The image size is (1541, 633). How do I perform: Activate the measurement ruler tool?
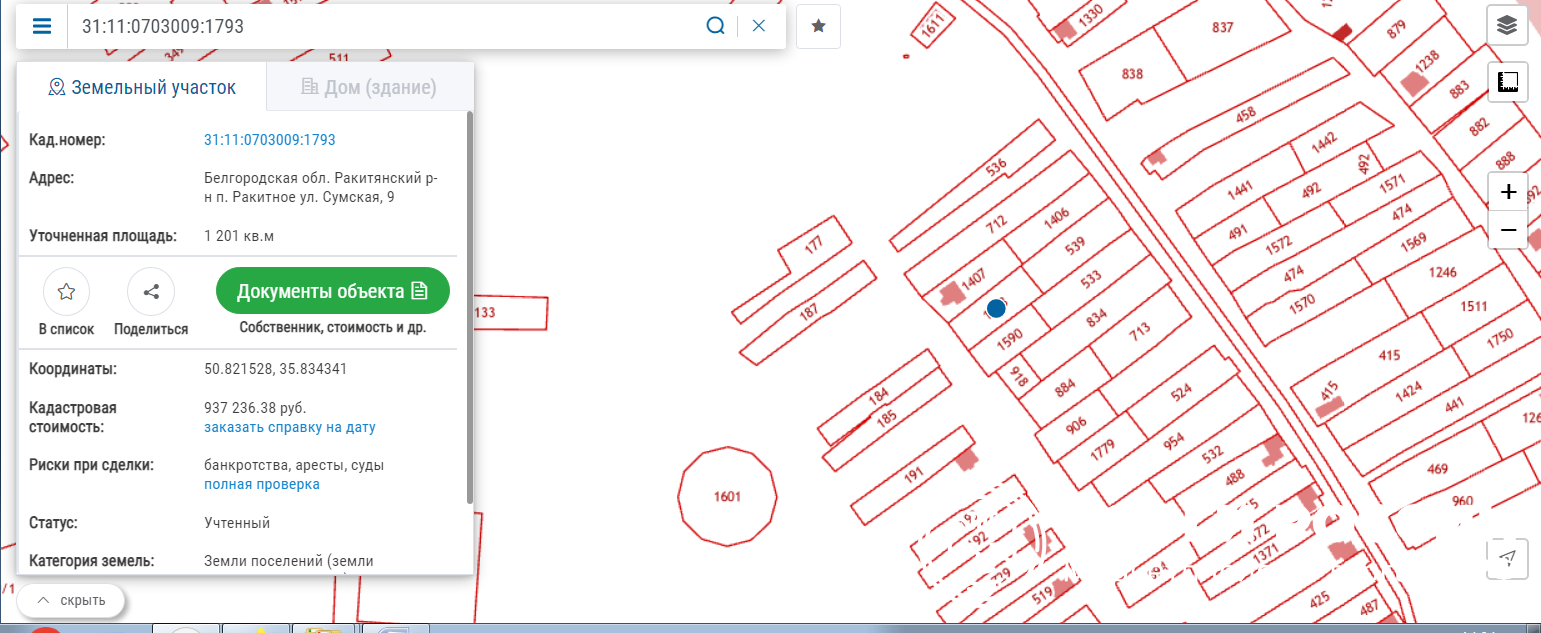[x=1507, y=82]
